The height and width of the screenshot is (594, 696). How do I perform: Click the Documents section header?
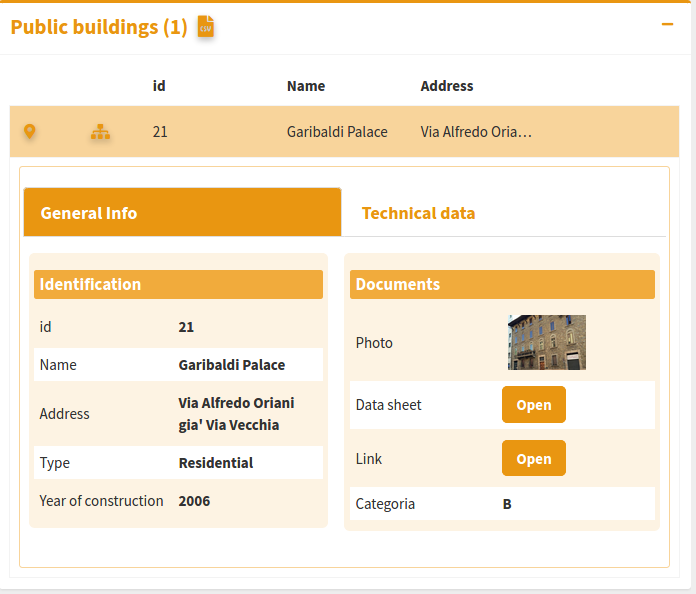(502, 284)
